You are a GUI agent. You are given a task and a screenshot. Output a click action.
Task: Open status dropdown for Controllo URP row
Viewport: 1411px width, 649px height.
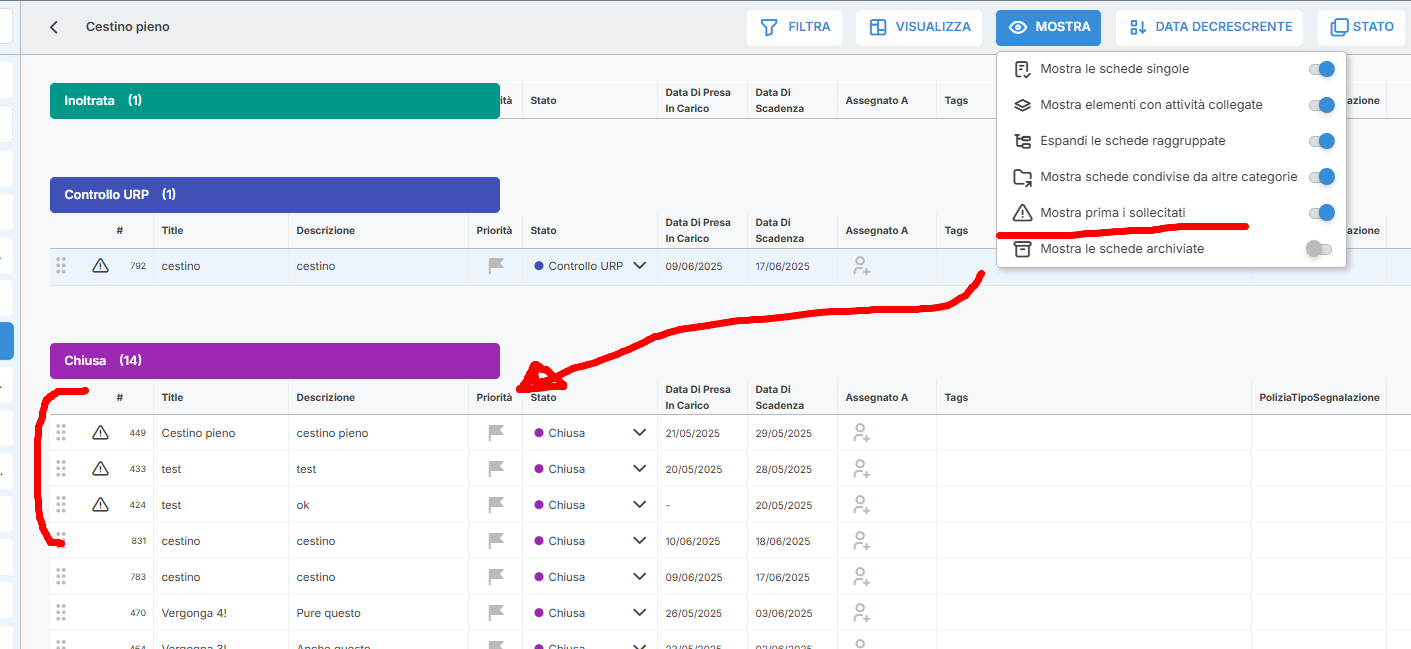tap(639, 266)
